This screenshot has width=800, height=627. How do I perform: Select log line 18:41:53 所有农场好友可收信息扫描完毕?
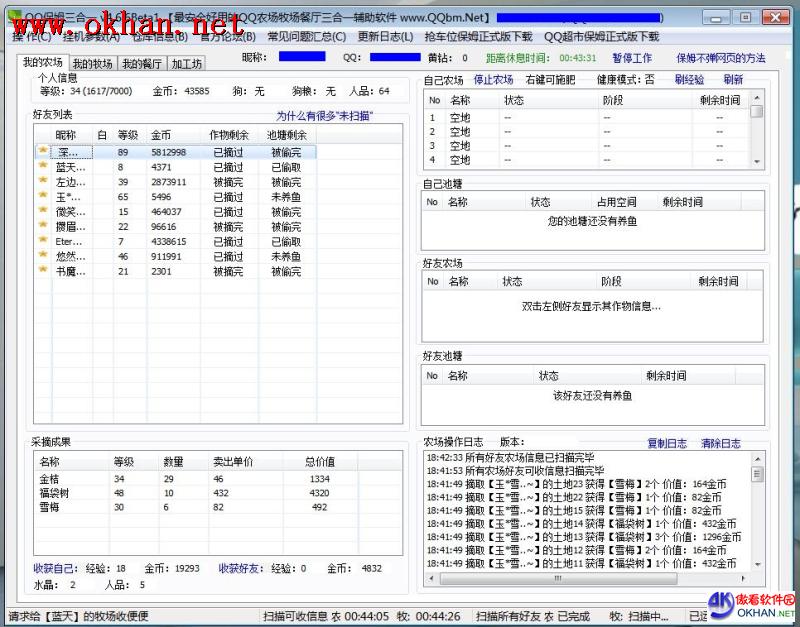click(516, 471)
